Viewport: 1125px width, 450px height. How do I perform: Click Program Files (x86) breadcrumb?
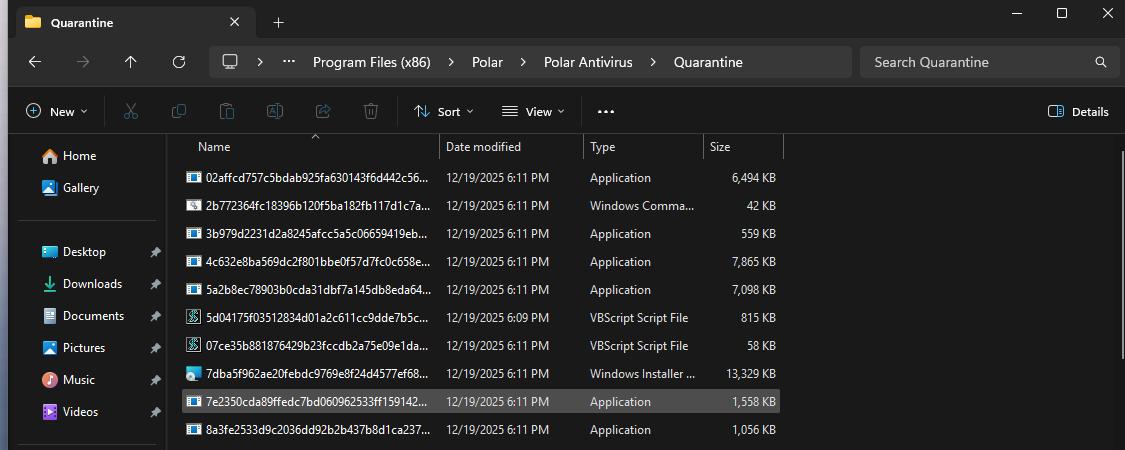pos(371,62)
